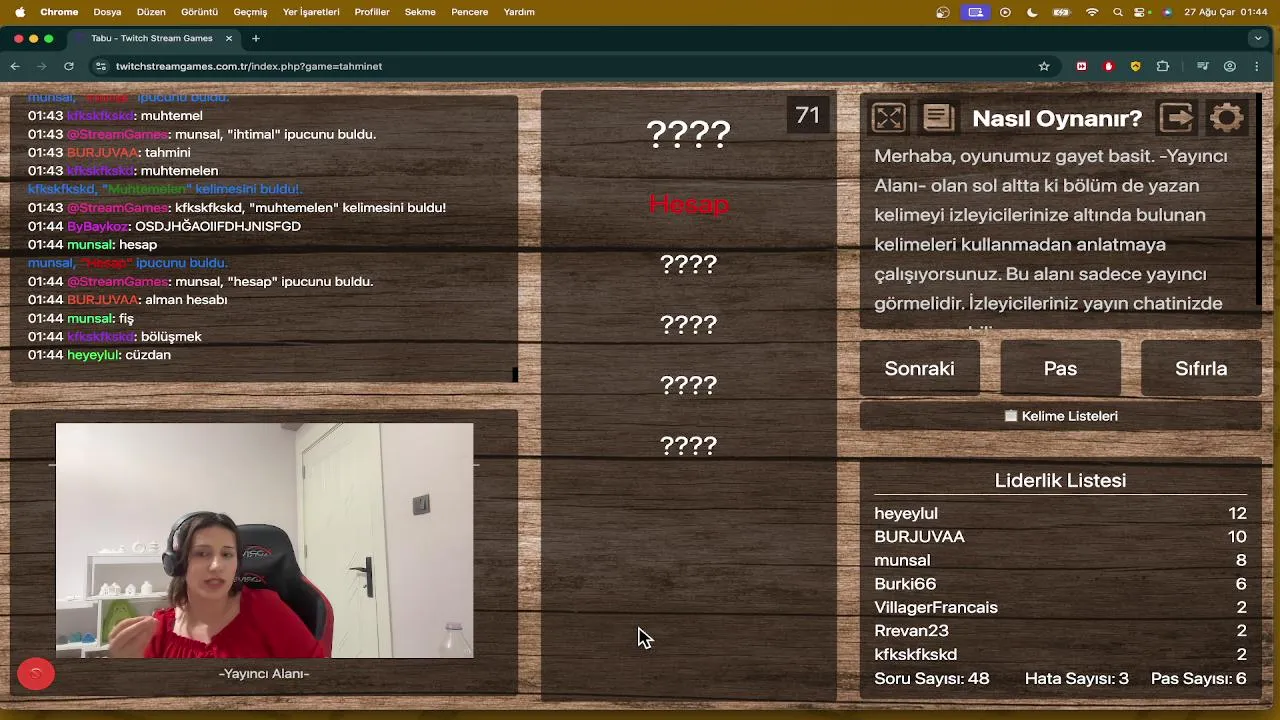Open the Yer İşaretleri menu
The image size is (1280, 720).
click(311, 12)
